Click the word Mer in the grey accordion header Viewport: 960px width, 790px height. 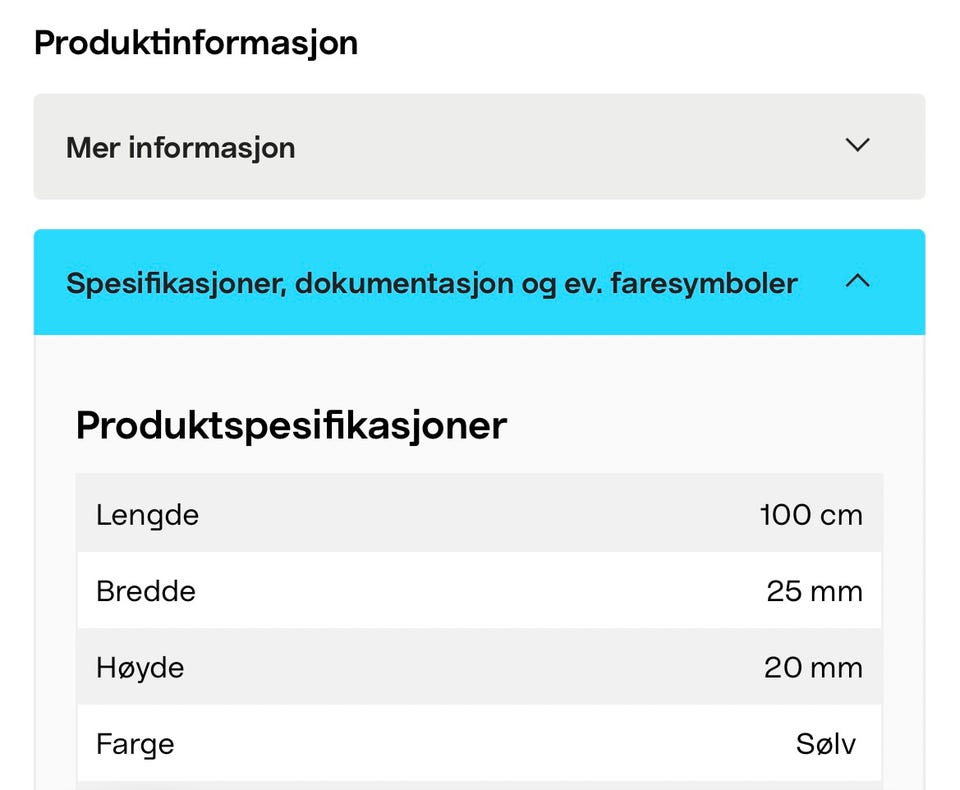coord(93,148)
